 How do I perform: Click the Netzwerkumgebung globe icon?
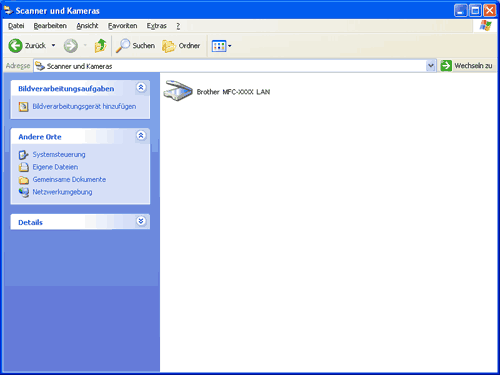[23, 192]
